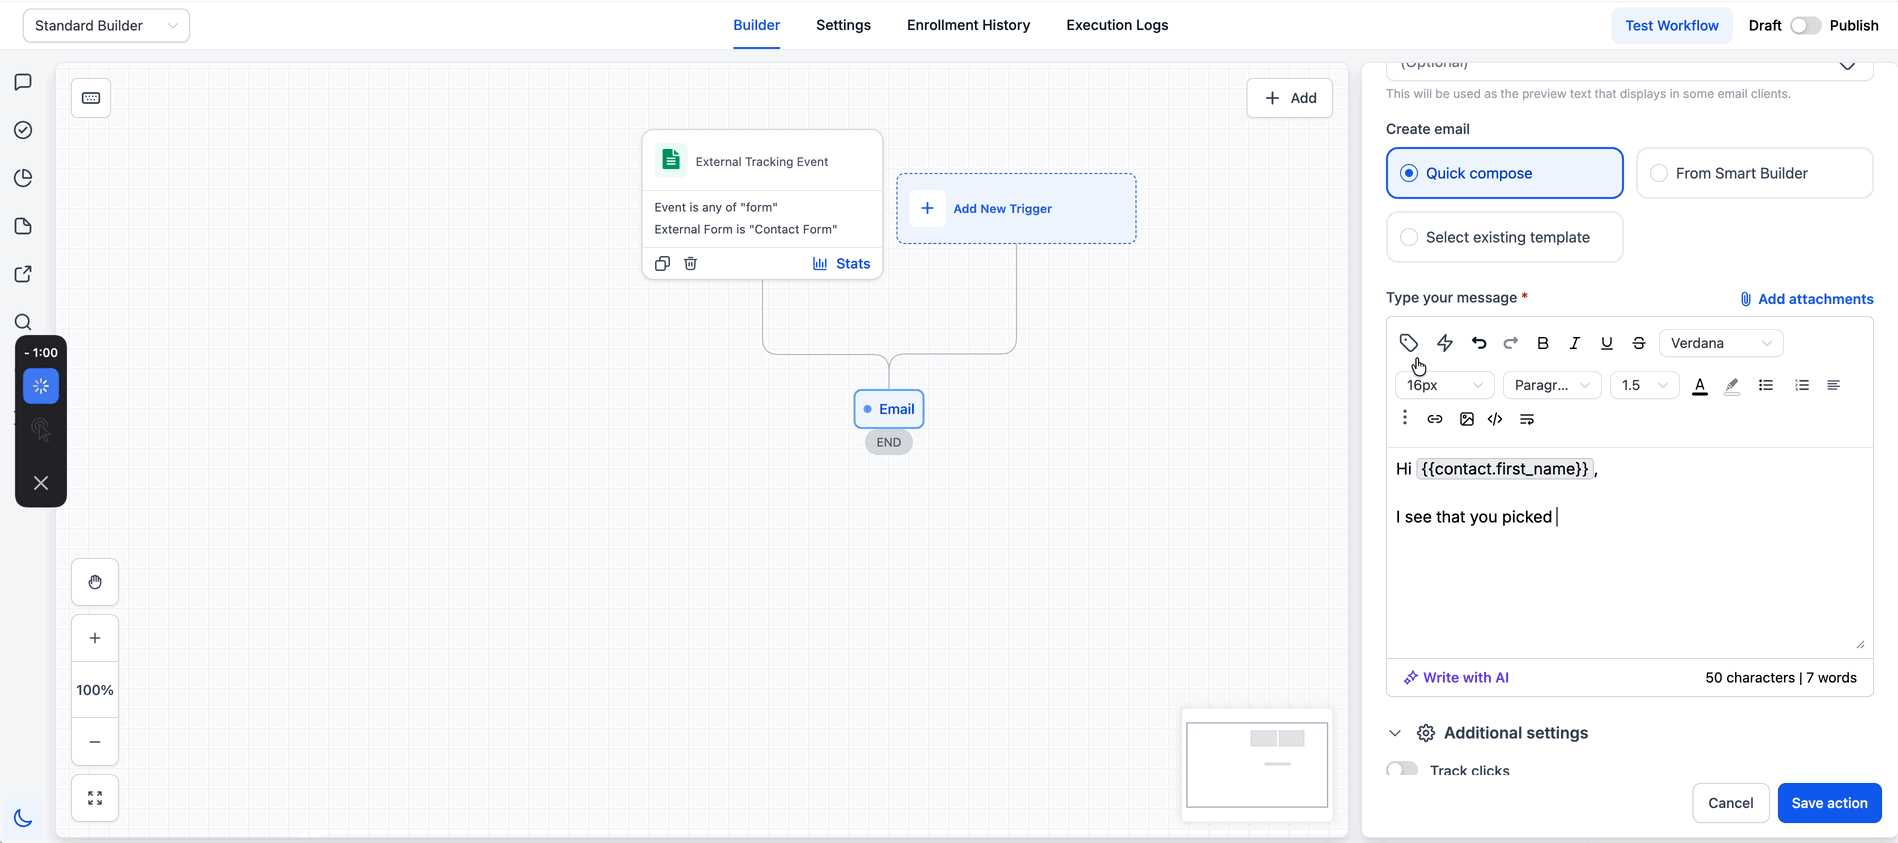The width and height of the screenshot is (1898, 843).
Task: Close the recording timer widget
Action: click(41, 483)
